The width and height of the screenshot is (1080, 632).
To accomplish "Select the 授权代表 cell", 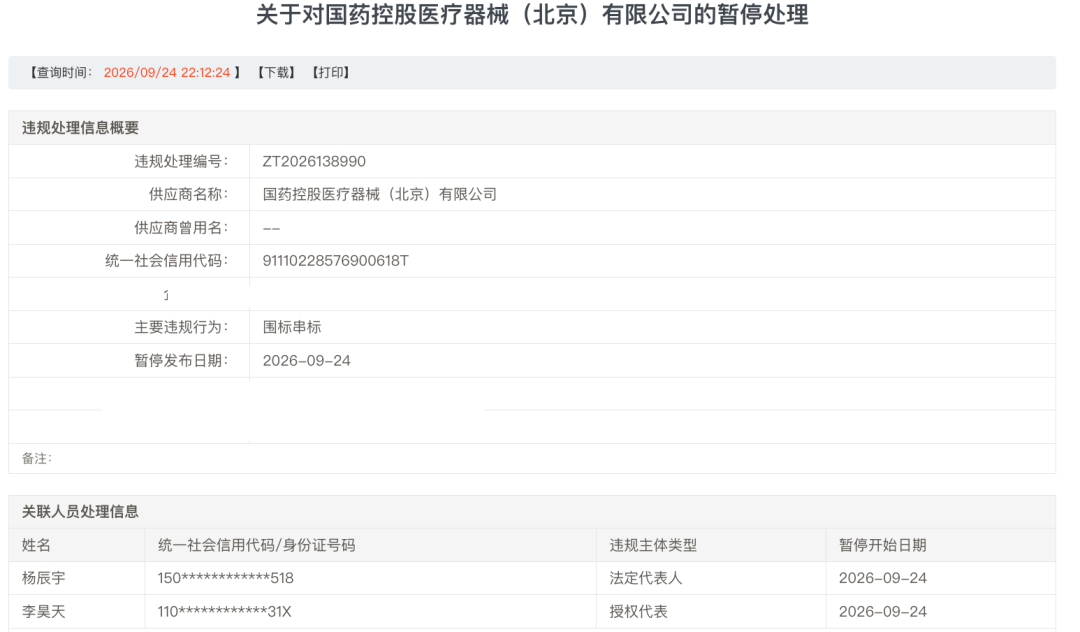I will pos(638,611).
